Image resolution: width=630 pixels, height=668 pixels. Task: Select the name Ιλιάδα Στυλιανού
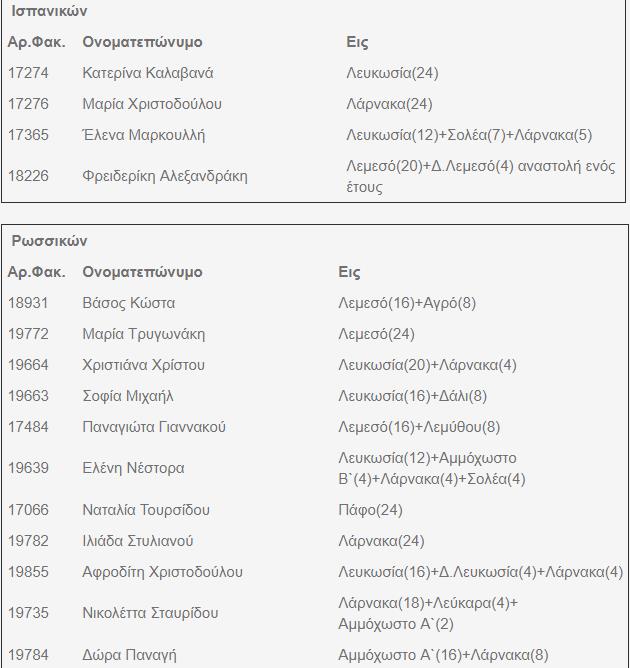(137, 541)
